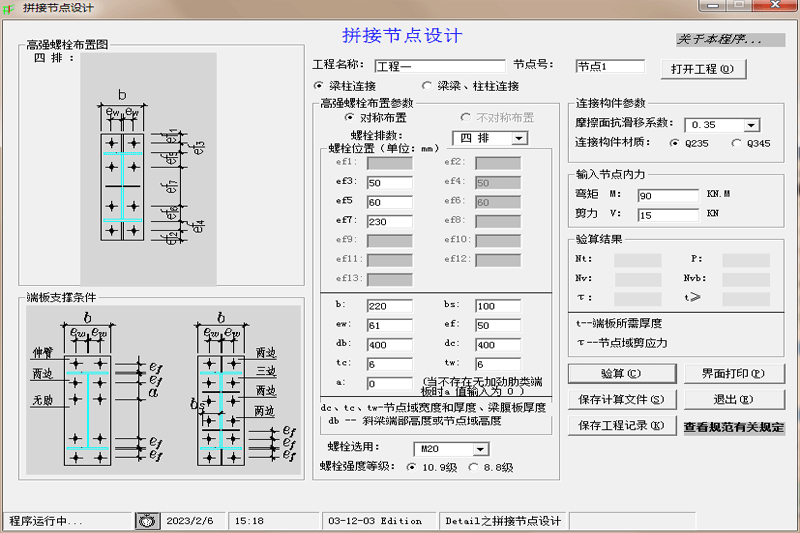This screenshot has width=800, height=533.
Task: Click ef input field next to ew
Action: (x=498, y=325)
